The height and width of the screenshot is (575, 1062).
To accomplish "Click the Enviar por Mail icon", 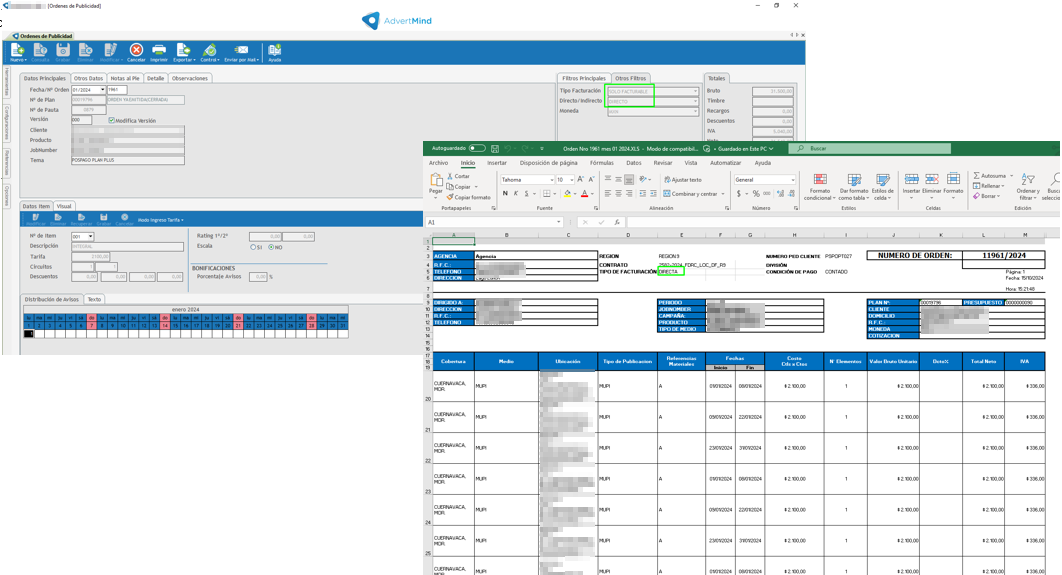I will [241, 51].
